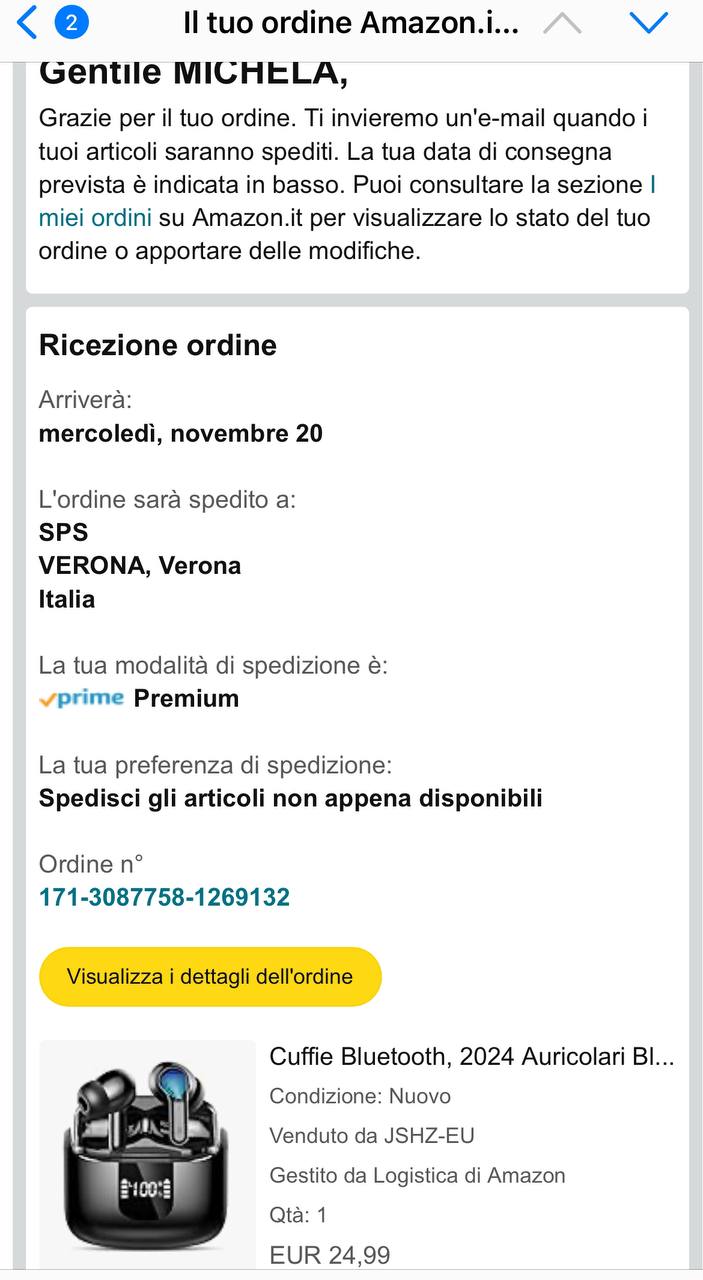Viewport: 703px width, 1280px height.
Task: Tap the "EUR 24,99" item price
Action: (x=330, y=1254)
